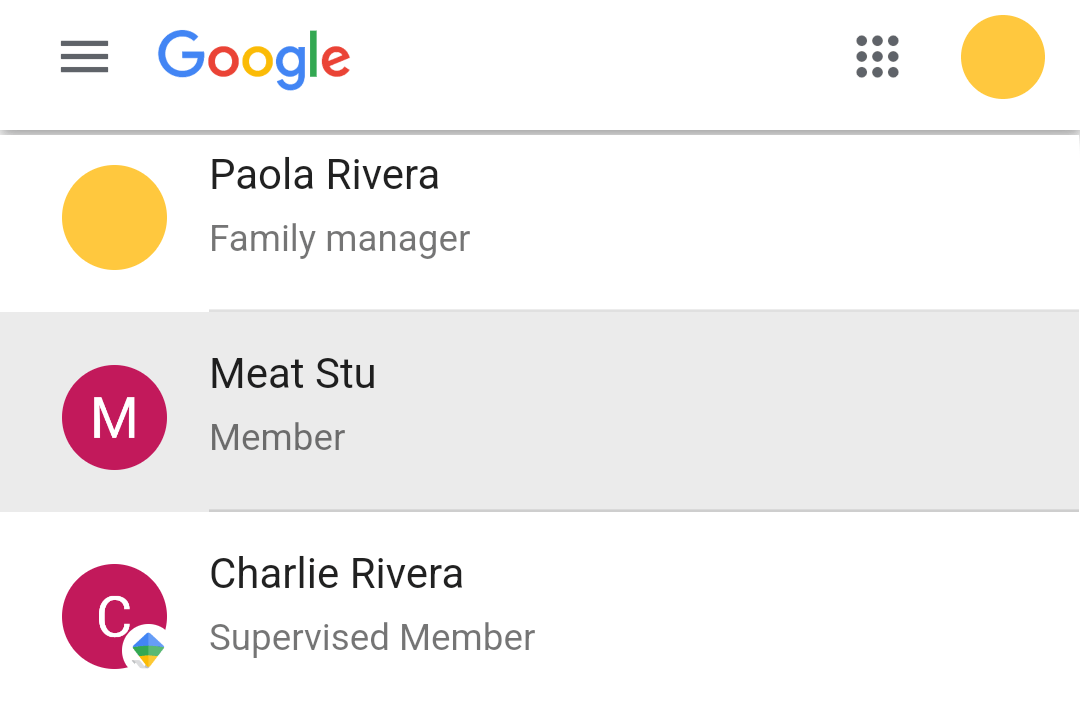Image resolution: width=1080 pixels, height=706 pixels.
Task: Click the Family manager label
Action: tap(339, 238)
